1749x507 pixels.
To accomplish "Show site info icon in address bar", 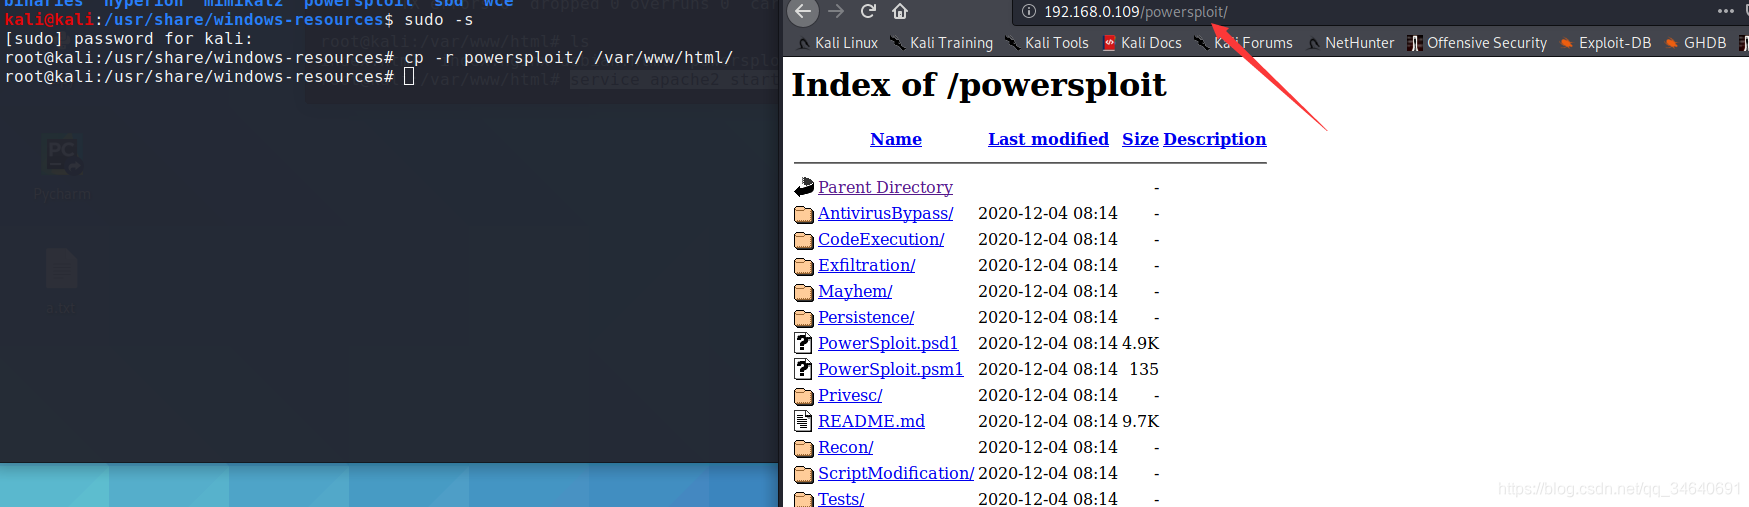I will [x=1028, y=12].
